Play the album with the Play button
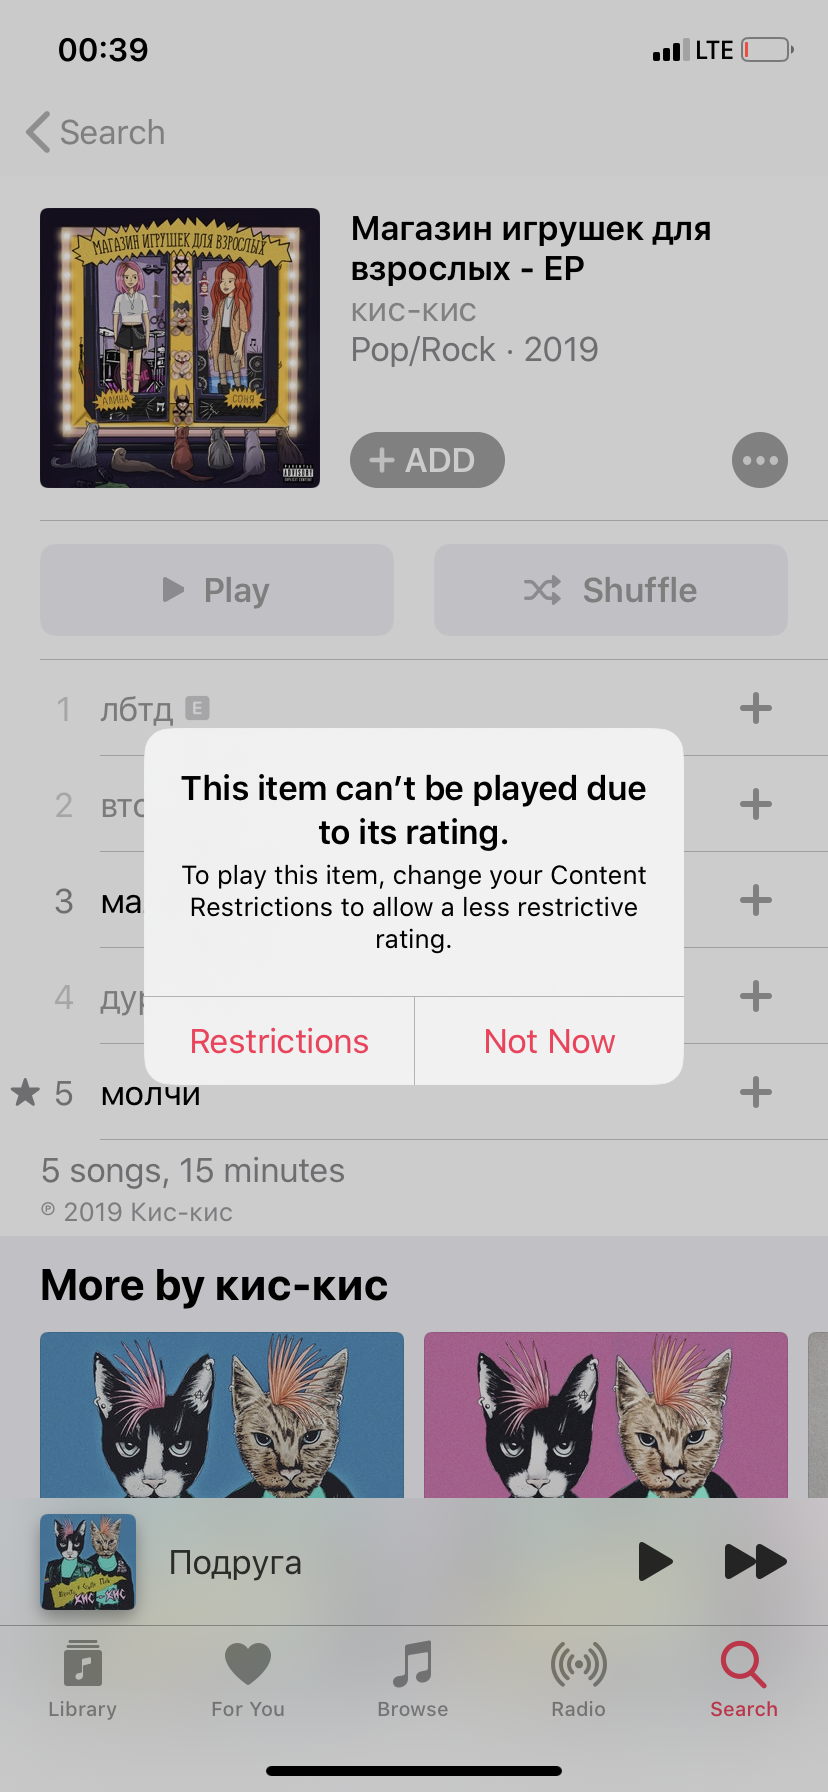The width and height of the screenshot is (828, 1792). (217, 590)
